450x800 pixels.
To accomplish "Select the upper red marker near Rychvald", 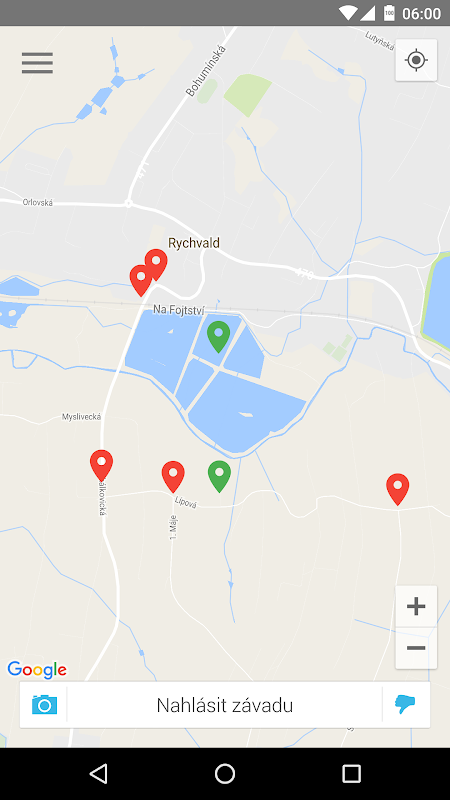I will coord(156,265).
